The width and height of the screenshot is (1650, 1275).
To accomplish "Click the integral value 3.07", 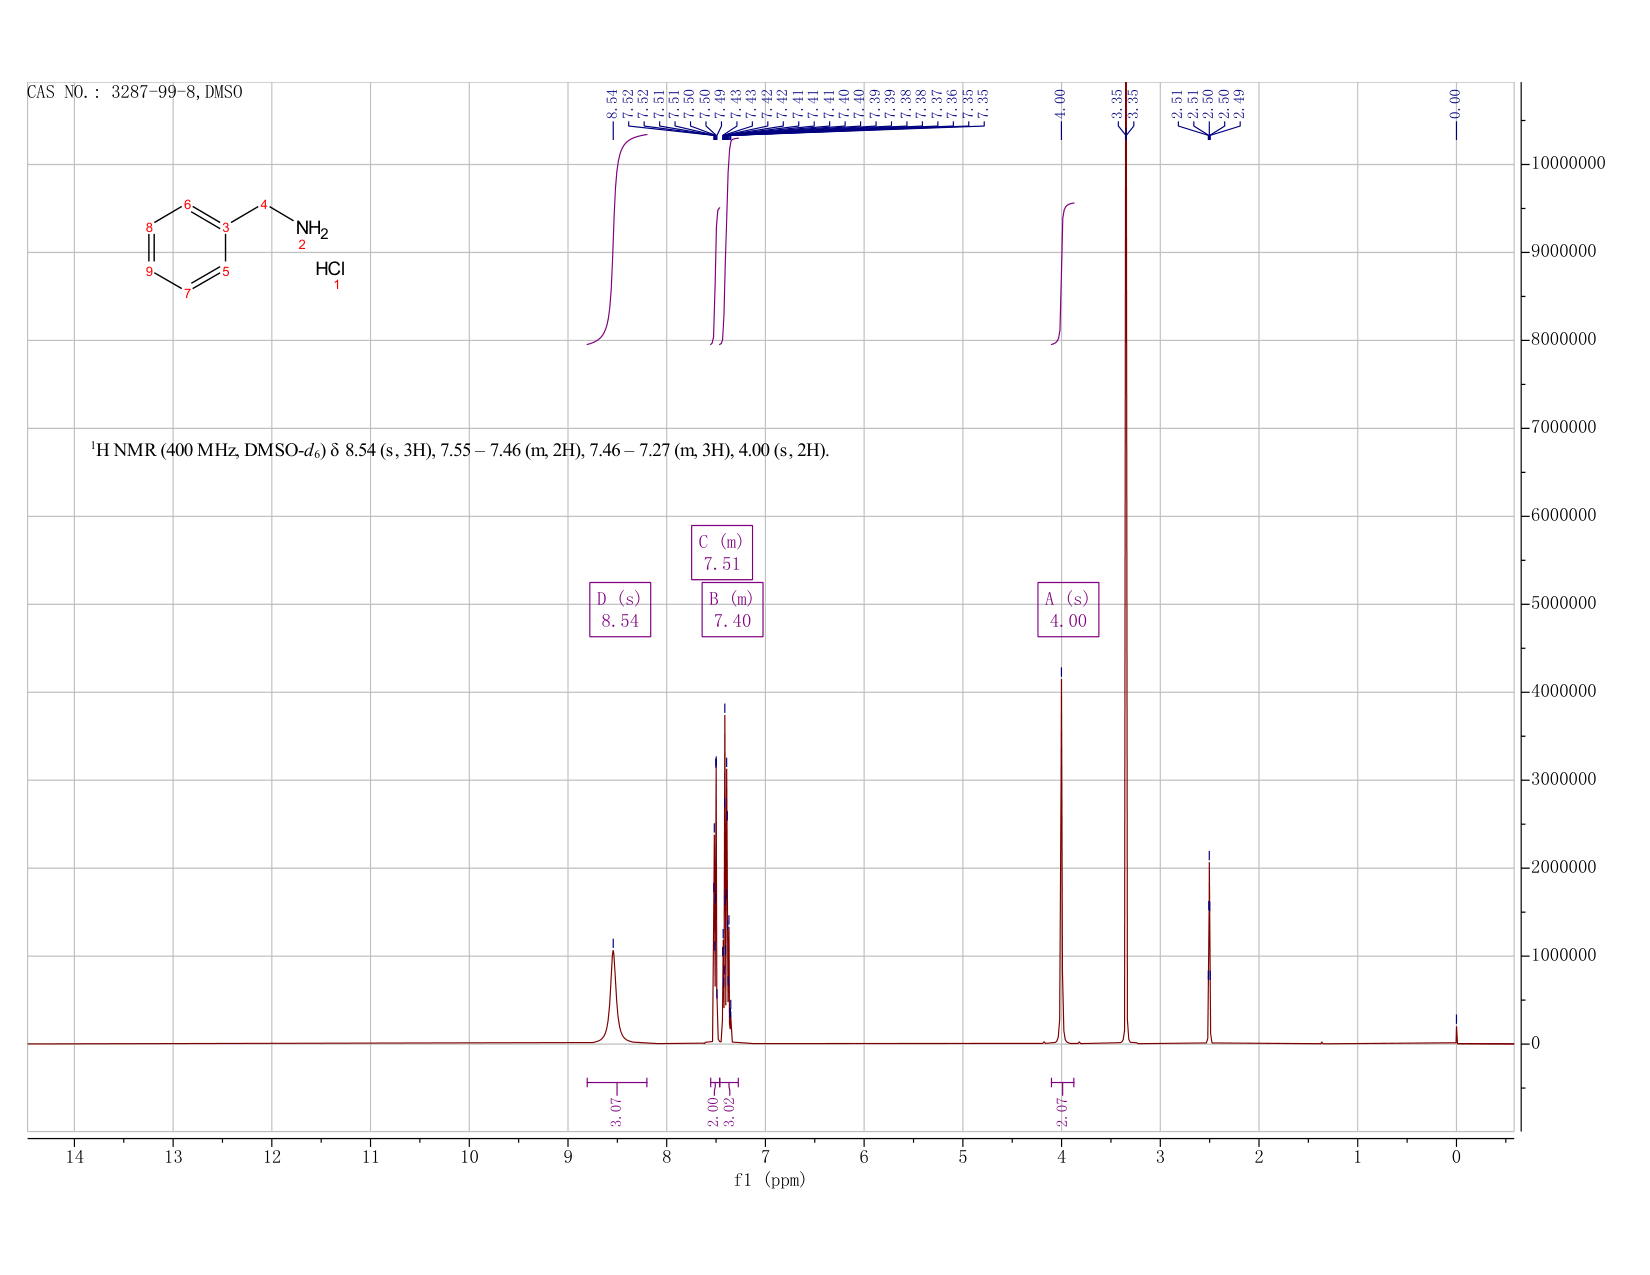I will [617, 1111].
